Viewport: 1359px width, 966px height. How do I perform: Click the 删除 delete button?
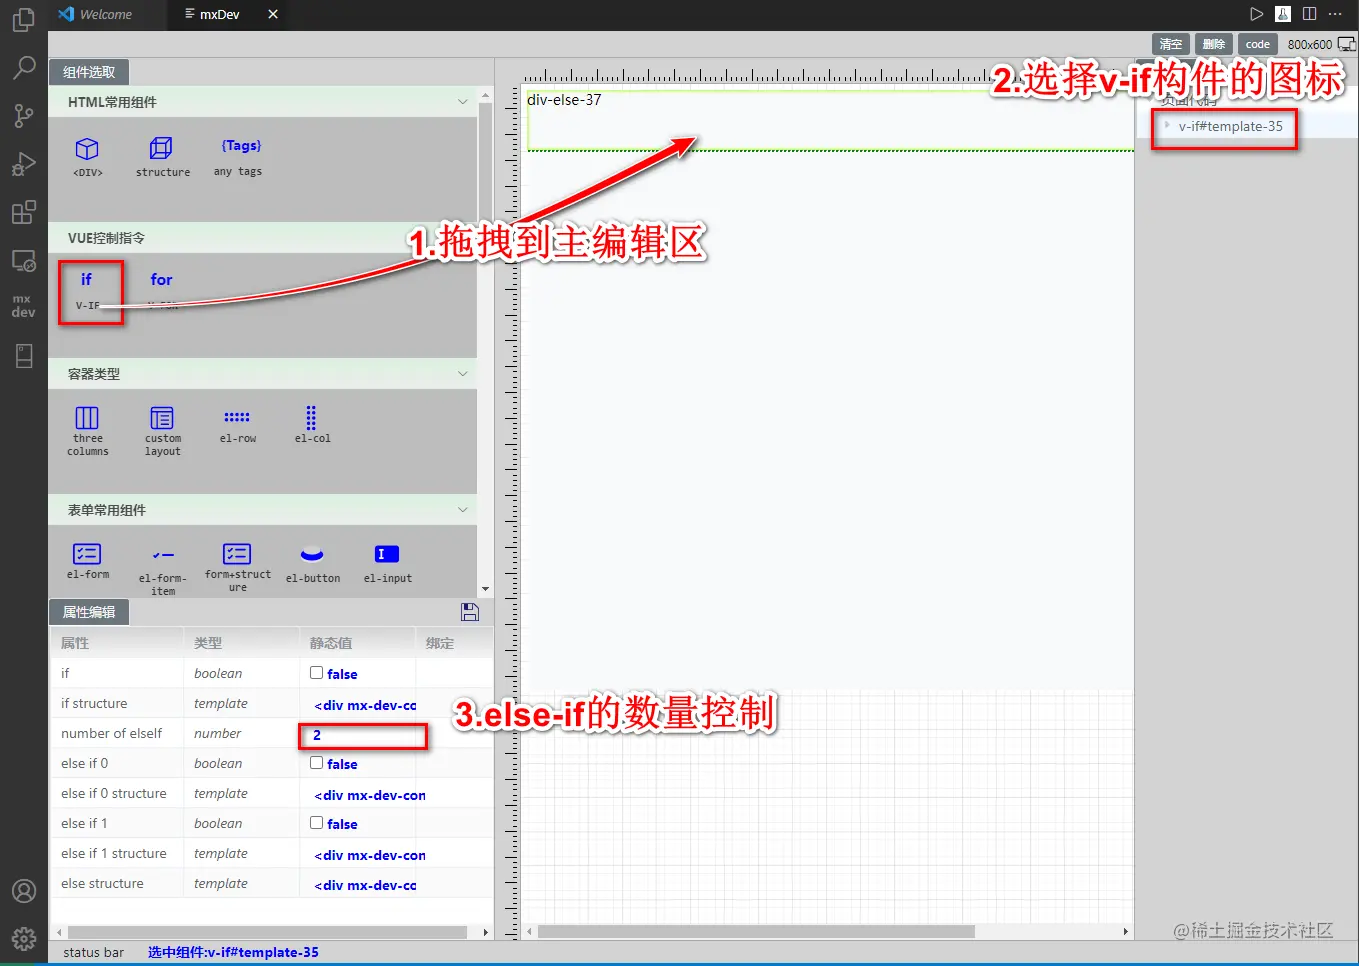click(1214, 44)
